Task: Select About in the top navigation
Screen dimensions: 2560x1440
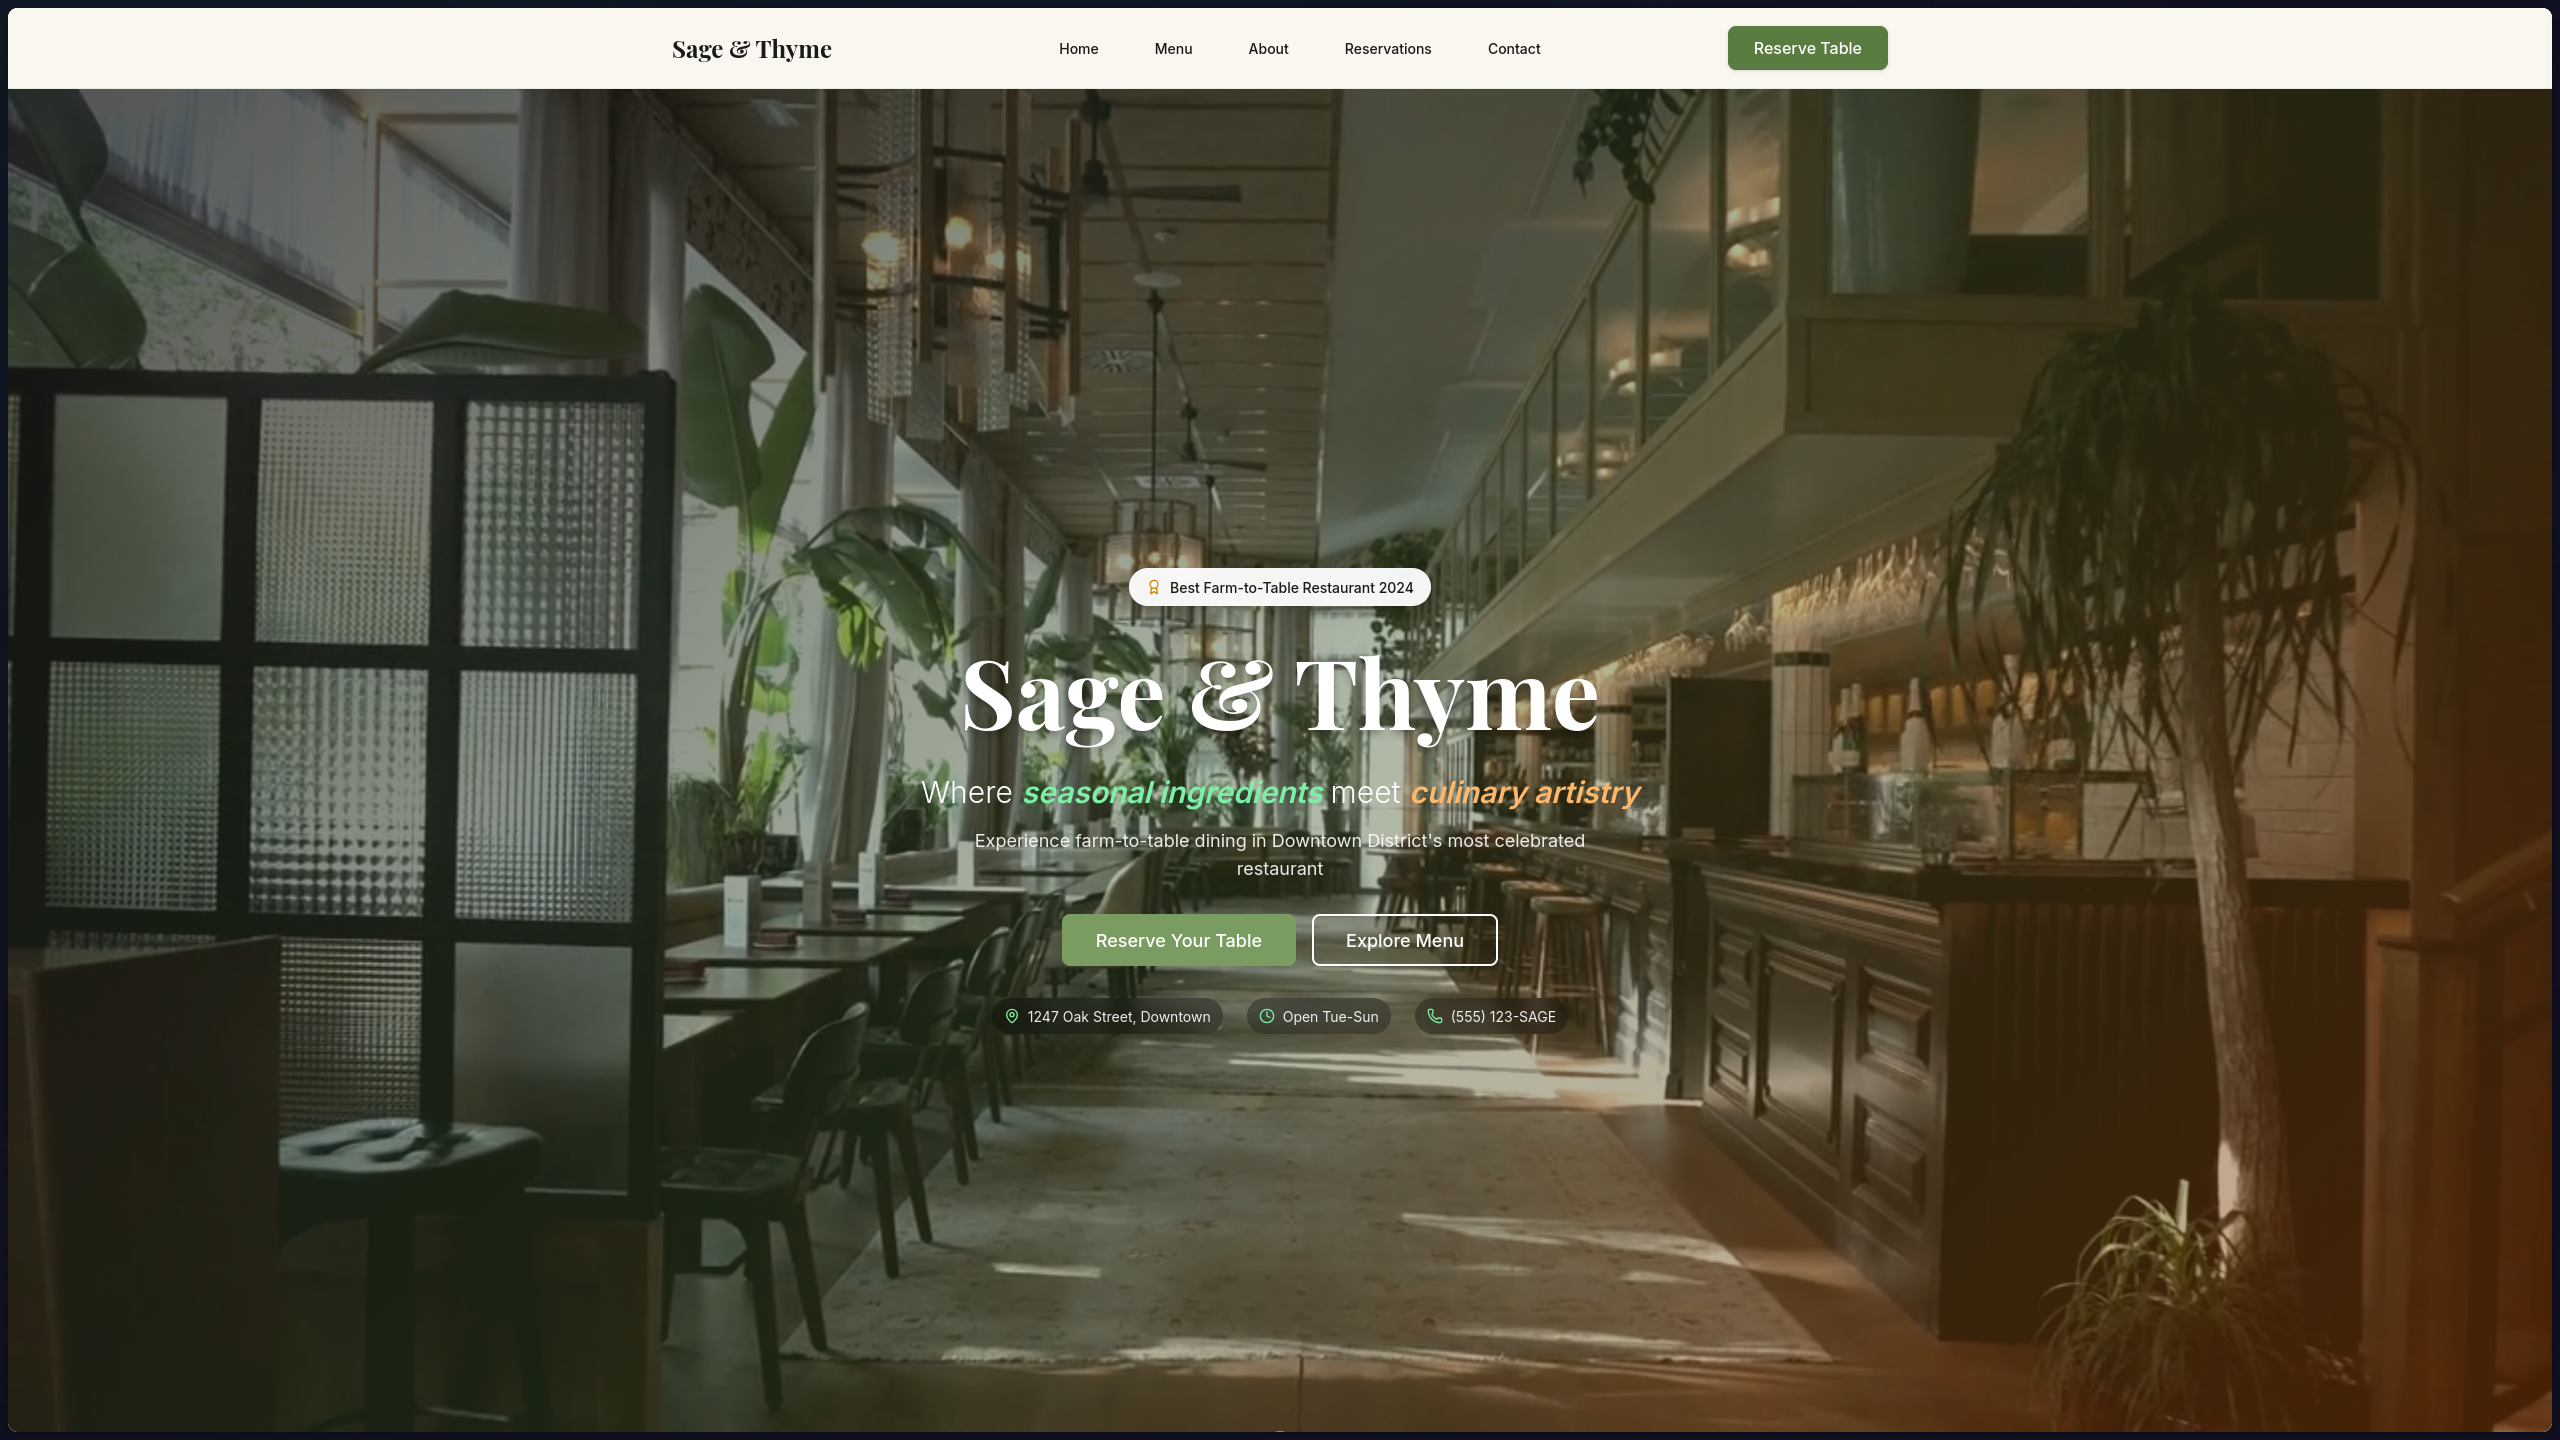Action: click(x=1268, y=49)
